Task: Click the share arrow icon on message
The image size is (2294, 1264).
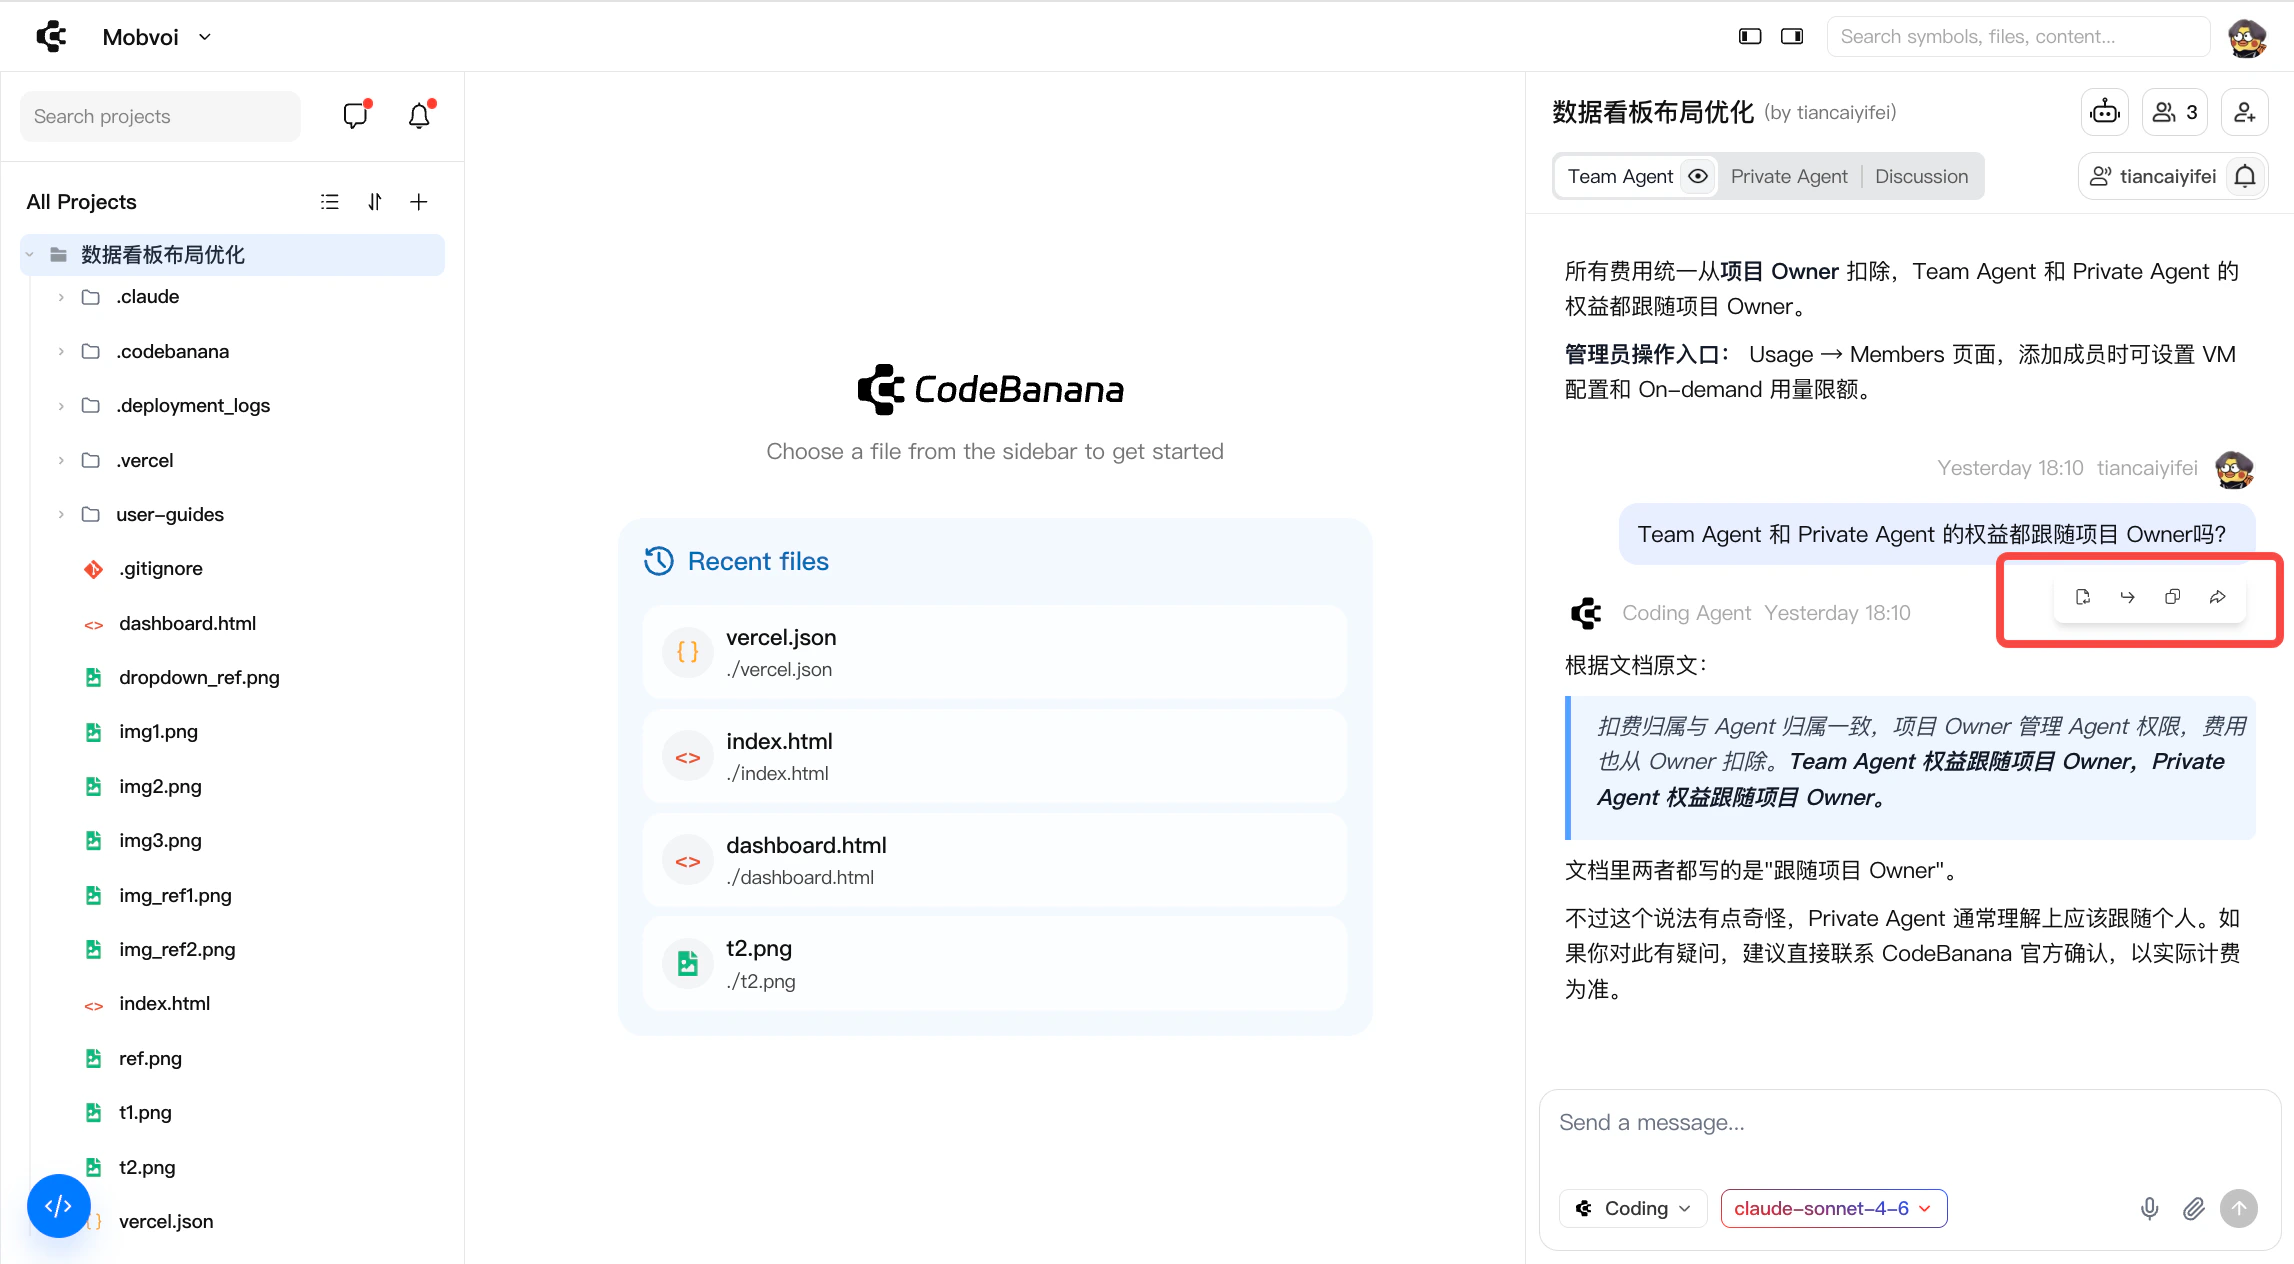Action: pyautogui.click(x=2217, y=597)
